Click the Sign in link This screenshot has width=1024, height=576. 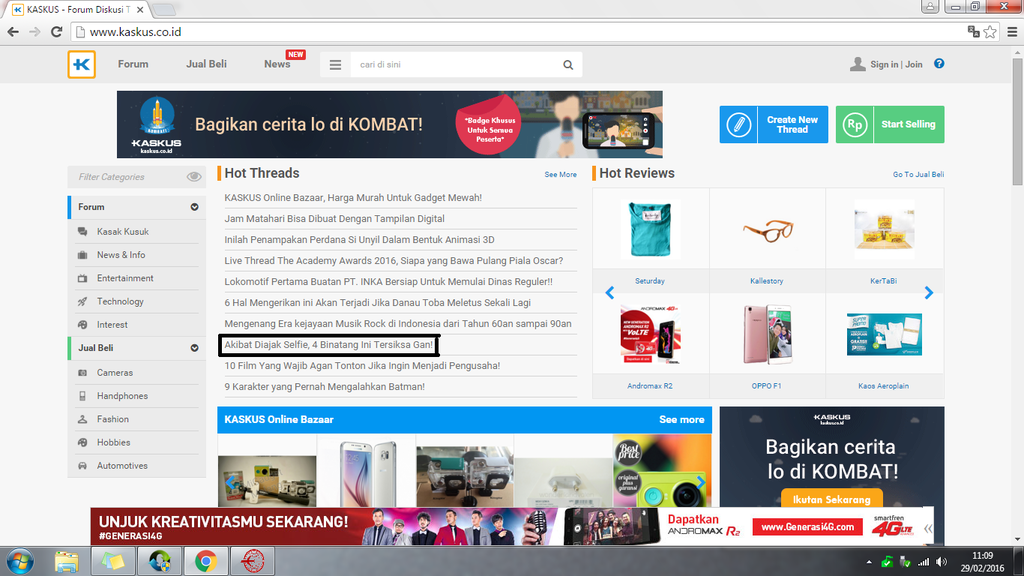(884, 64)
